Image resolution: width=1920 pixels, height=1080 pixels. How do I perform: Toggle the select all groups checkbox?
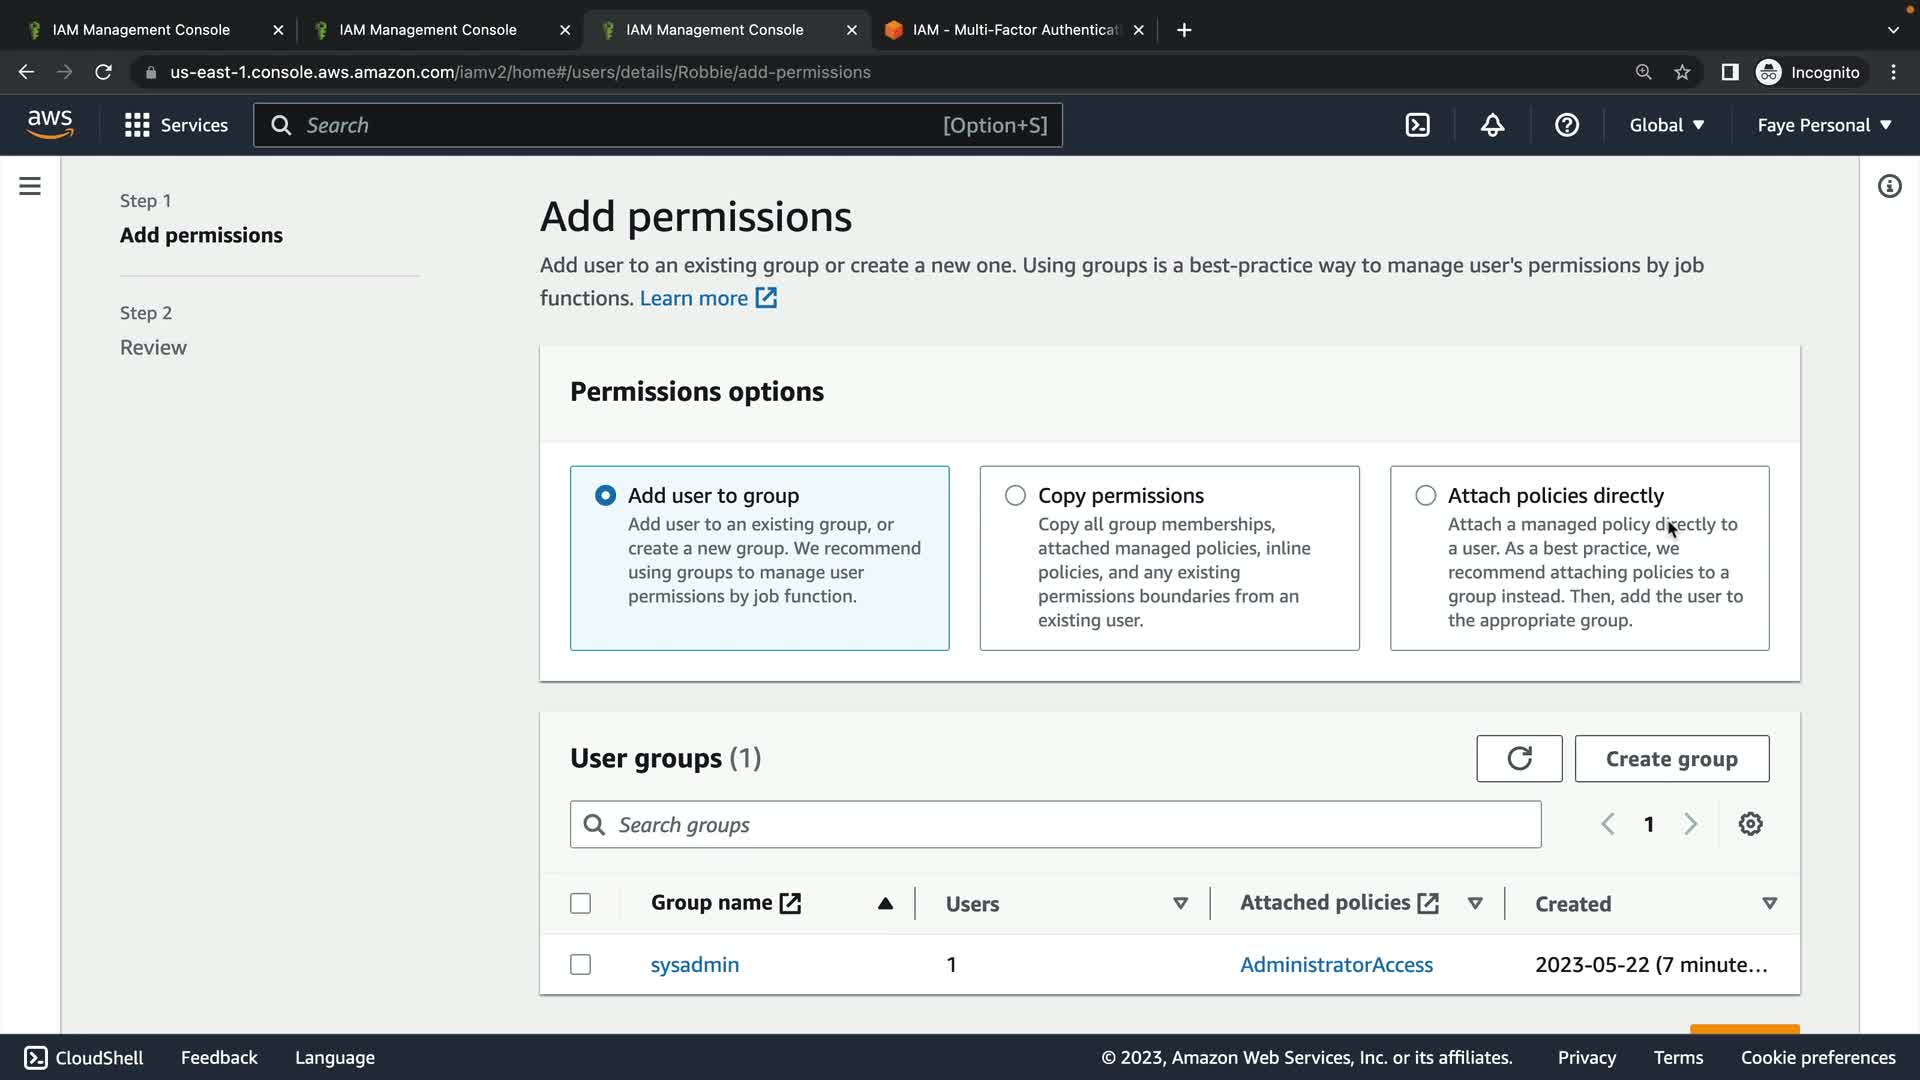click(580, 904)
